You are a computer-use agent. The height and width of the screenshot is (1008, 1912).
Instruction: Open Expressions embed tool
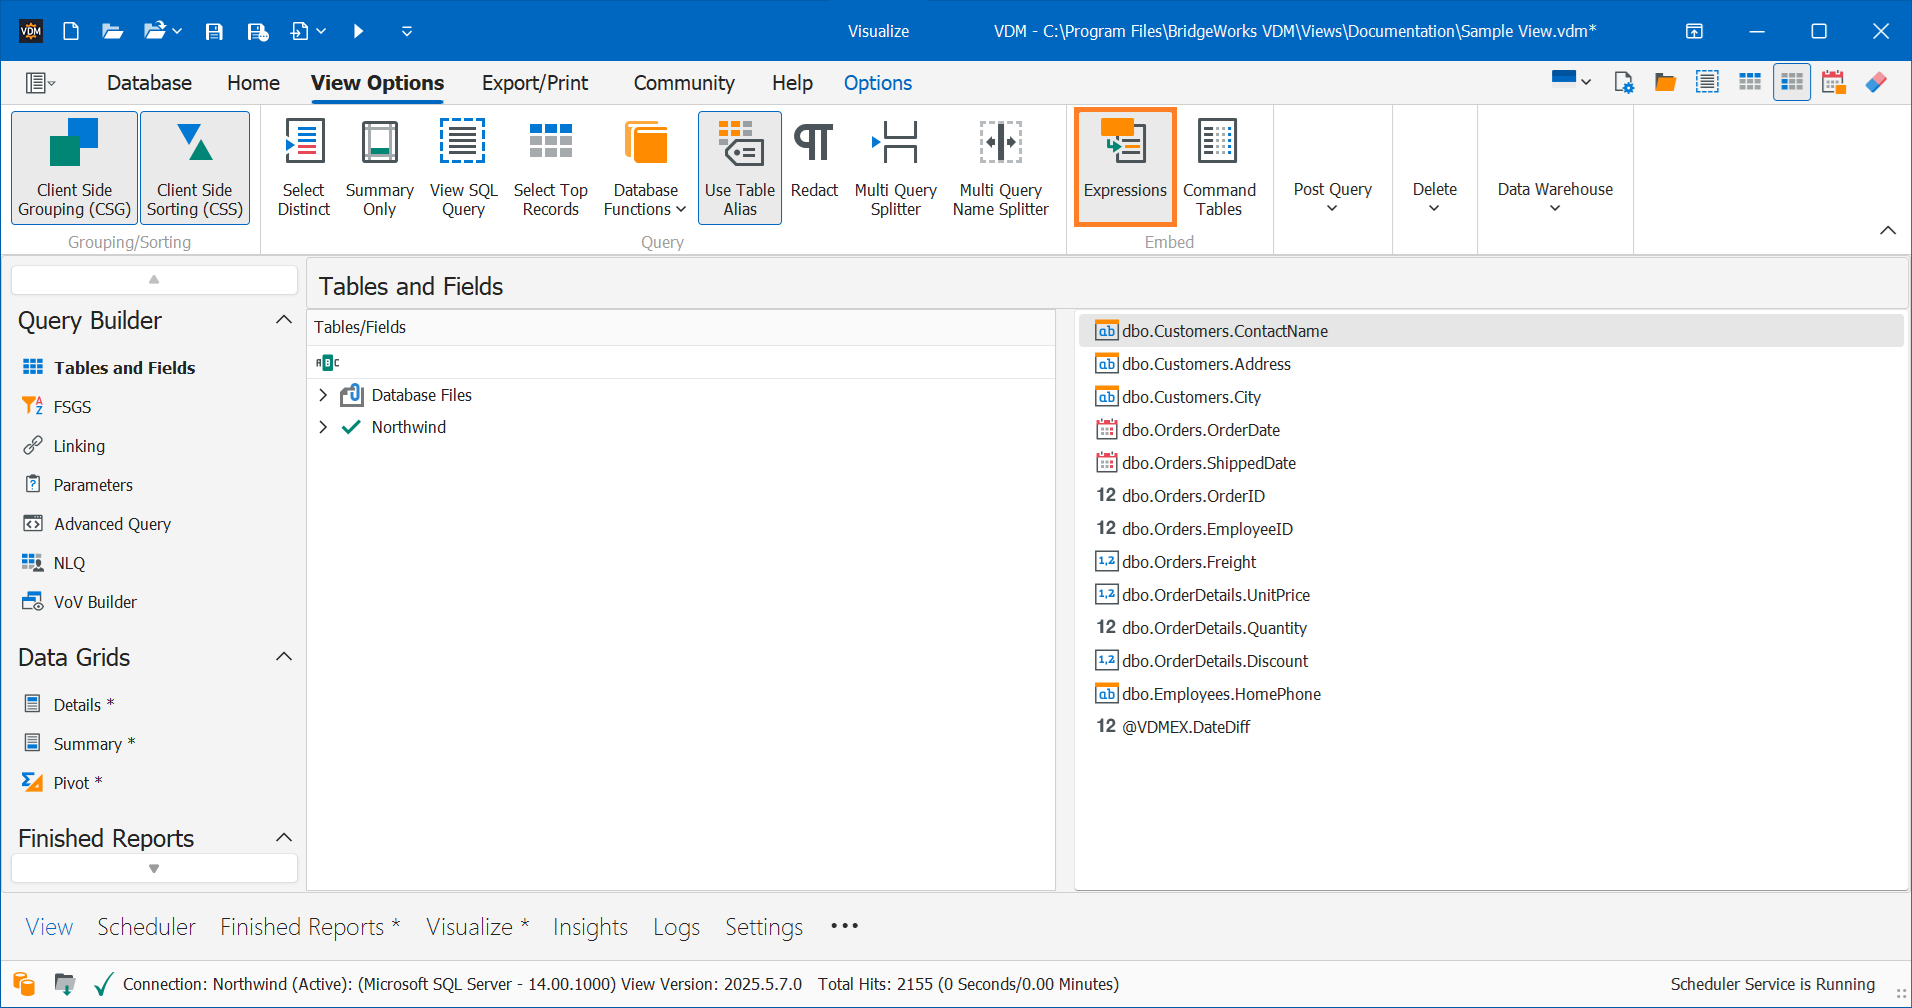[1125, 167]
